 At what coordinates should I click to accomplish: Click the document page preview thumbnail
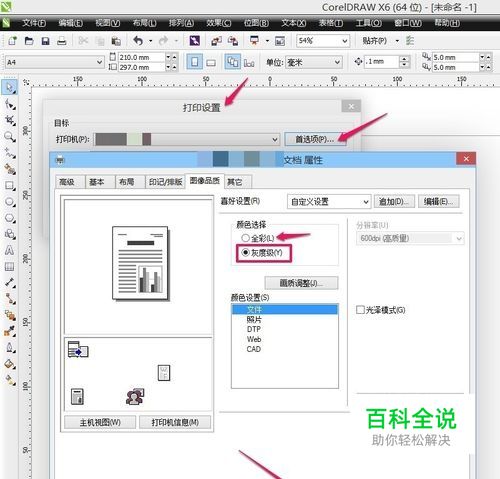point(141,263)
